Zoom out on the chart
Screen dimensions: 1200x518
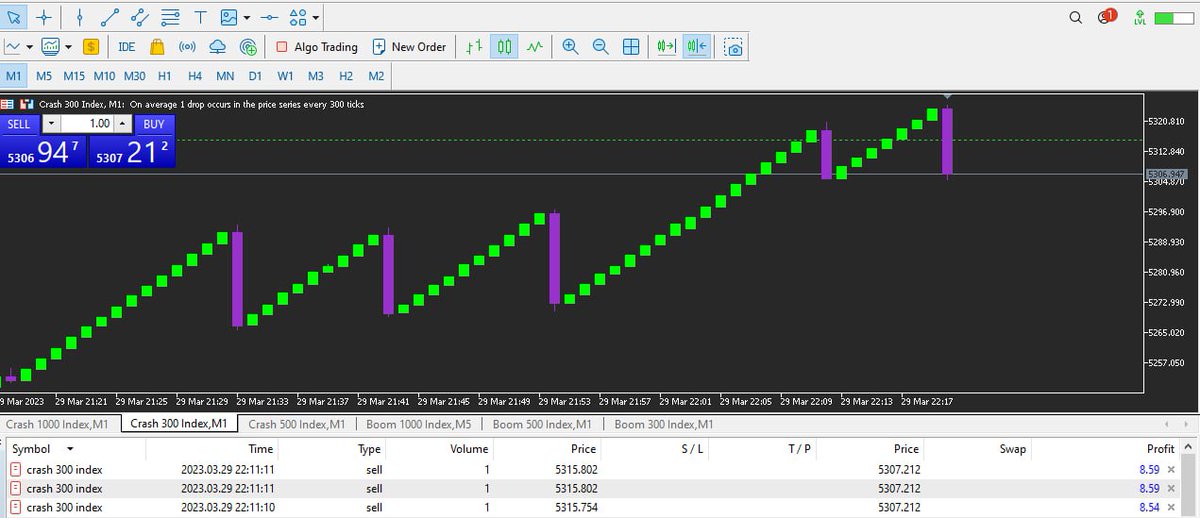coord(600,46)
